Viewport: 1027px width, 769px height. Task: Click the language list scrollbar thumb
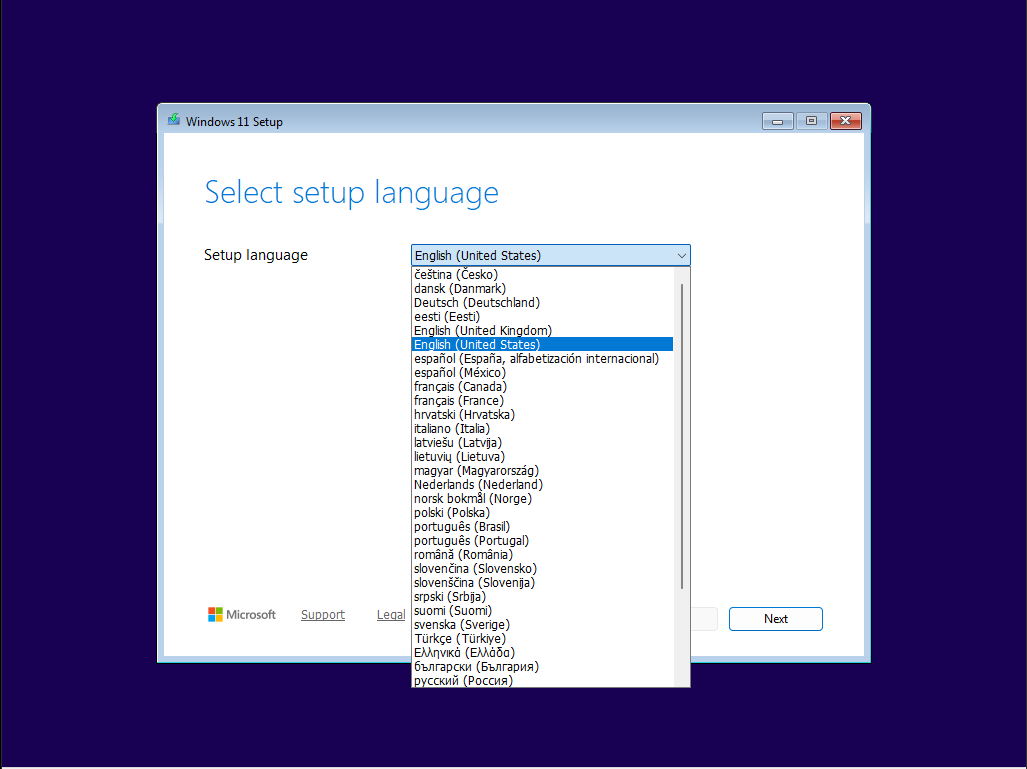coord(682,436)
